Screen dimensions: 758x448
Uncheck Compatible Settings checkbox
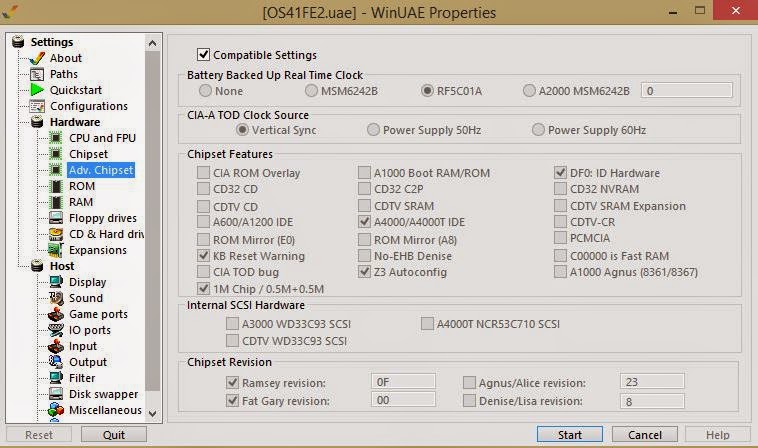(204, 55)
